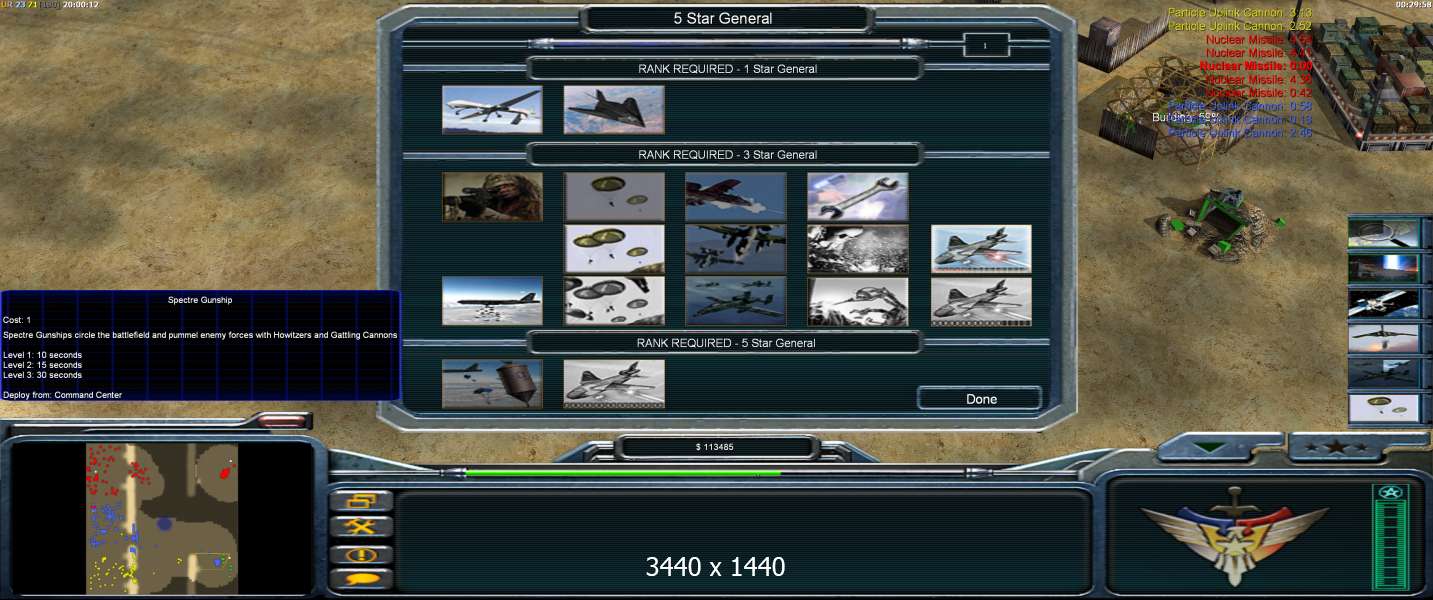Activate top radar-scan shortcut in right sidebar

pos(1384,233)
